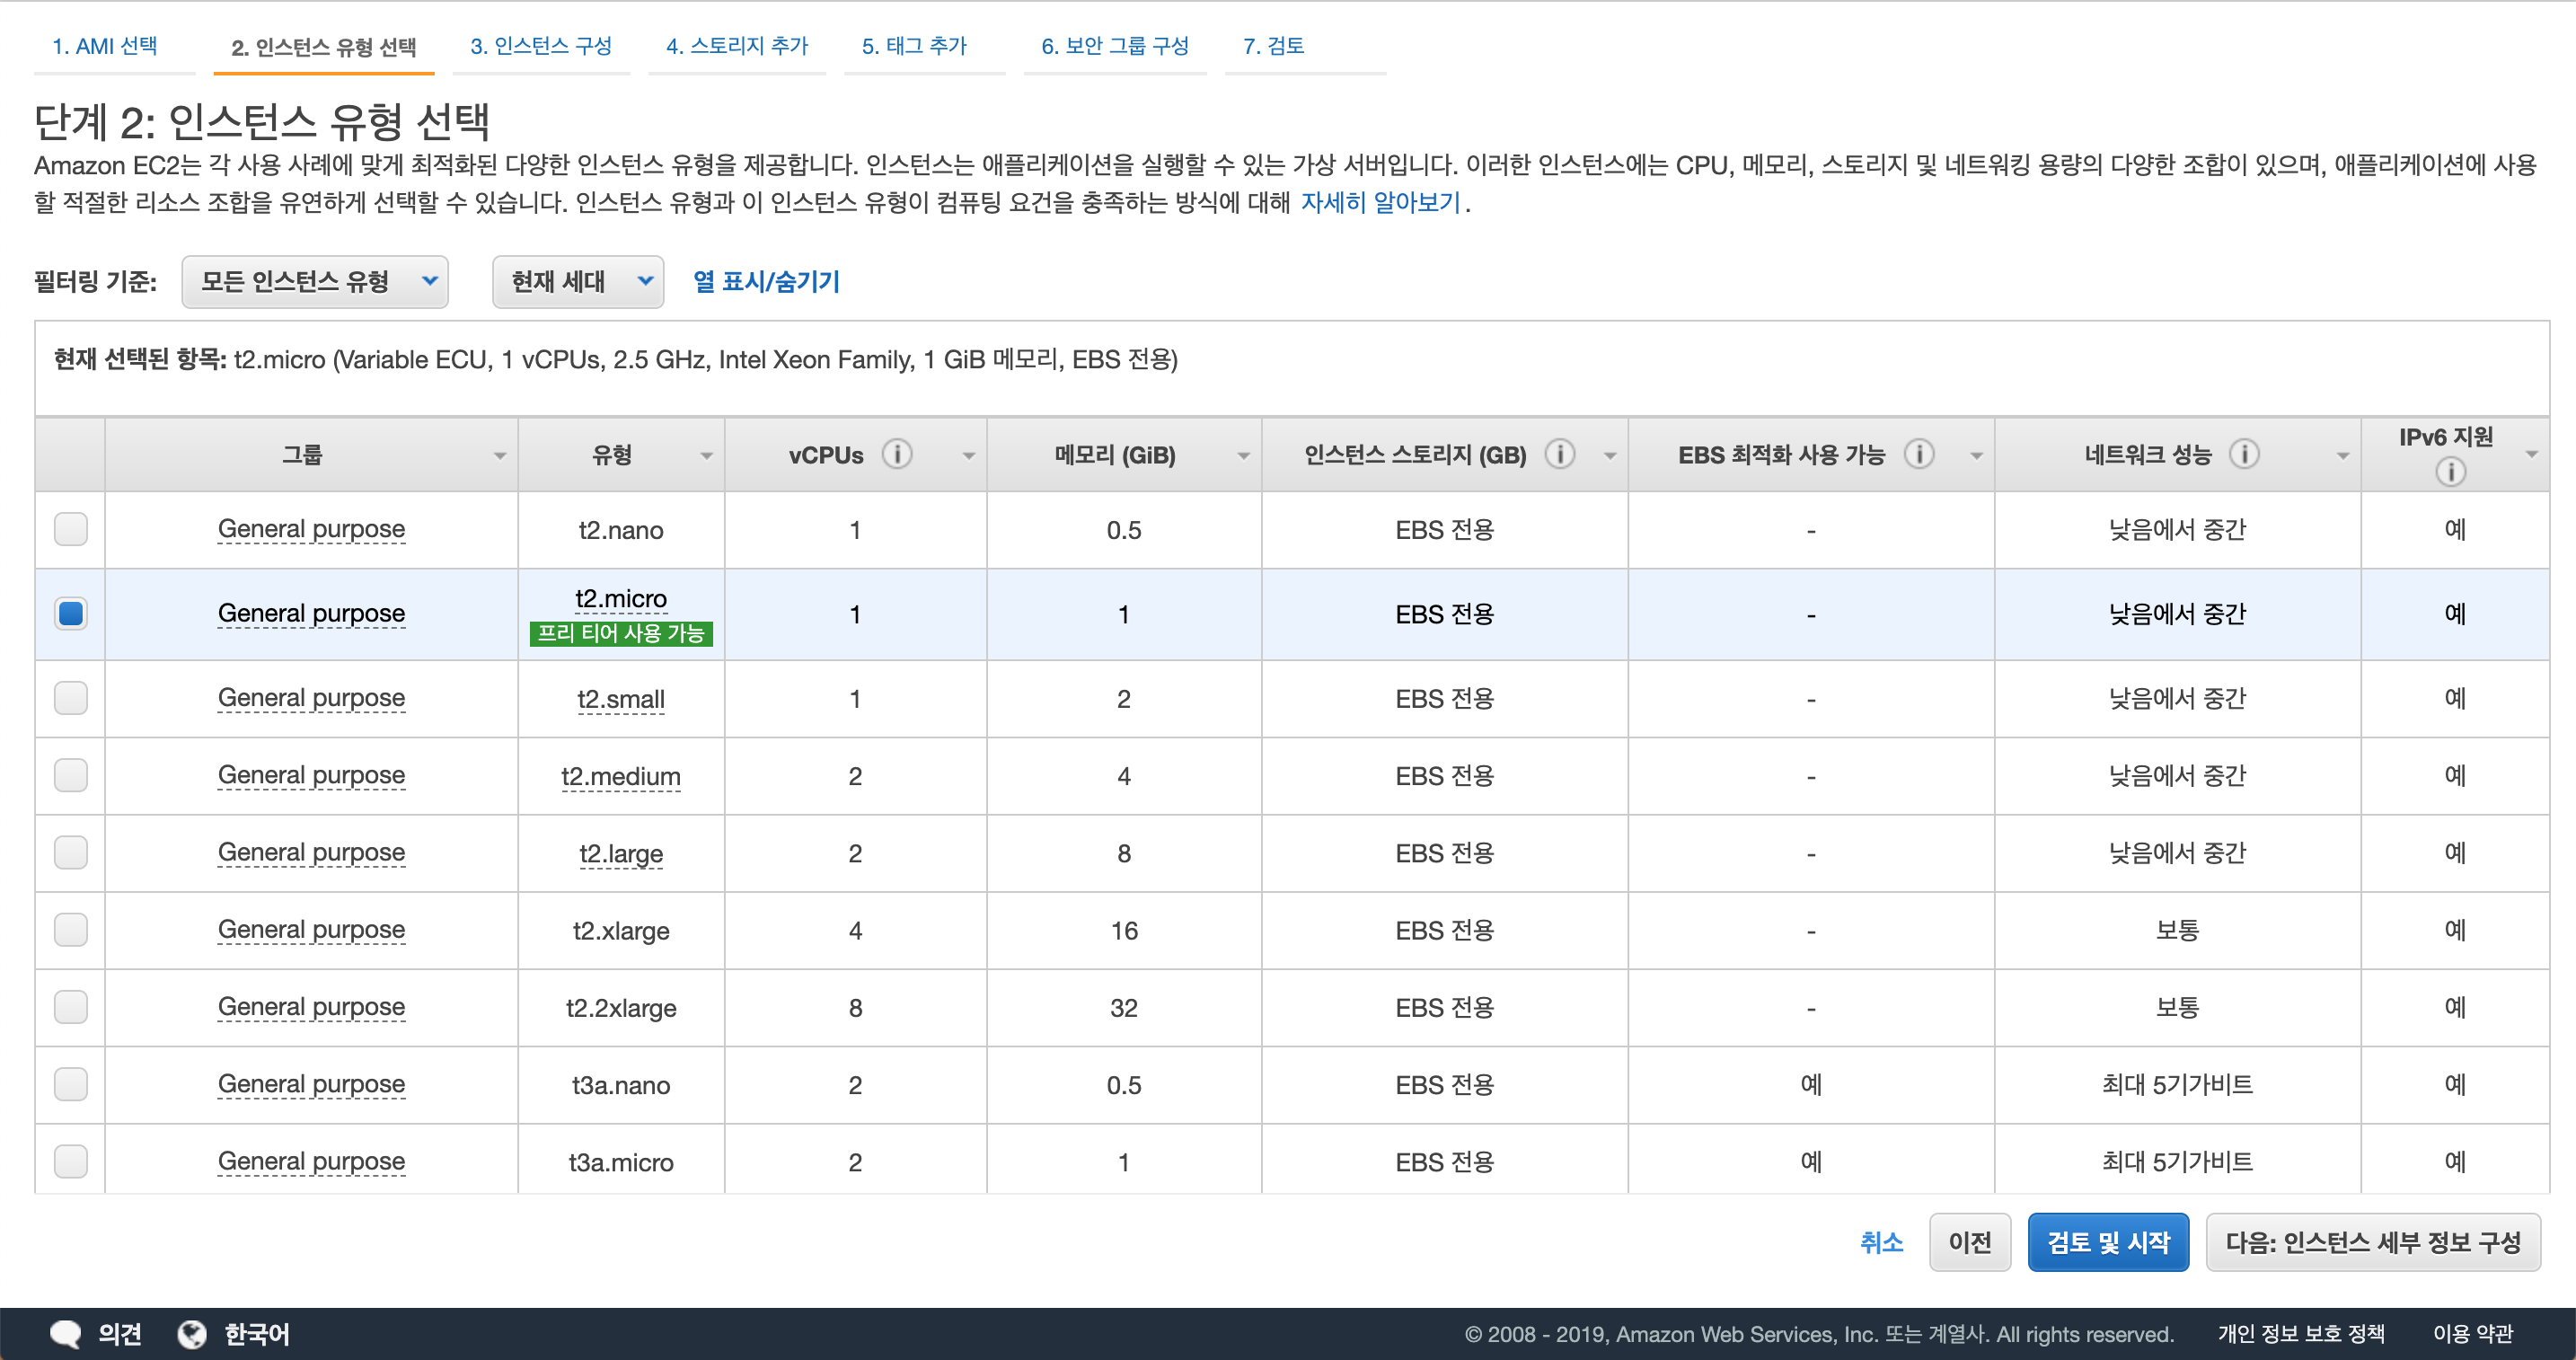Expand the 메모리 (GiB) column sort arrow
The width and height of the screenshot is (2576, 1360).
point(1243,456)
